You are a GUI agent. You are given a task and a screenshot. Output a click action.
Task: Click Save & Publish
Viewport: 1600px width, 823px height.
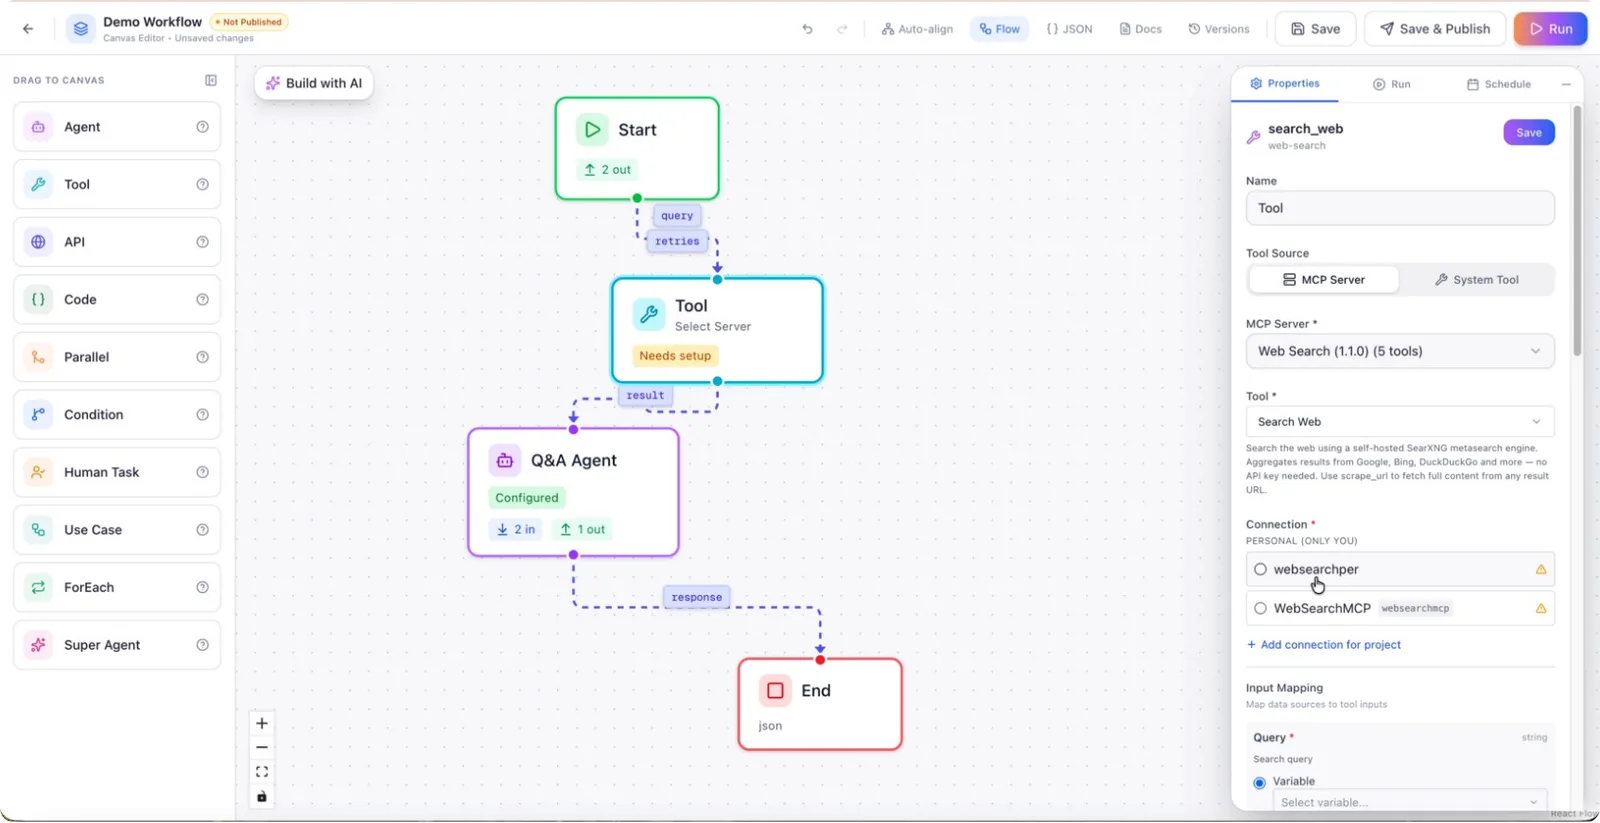point(1435,29)
